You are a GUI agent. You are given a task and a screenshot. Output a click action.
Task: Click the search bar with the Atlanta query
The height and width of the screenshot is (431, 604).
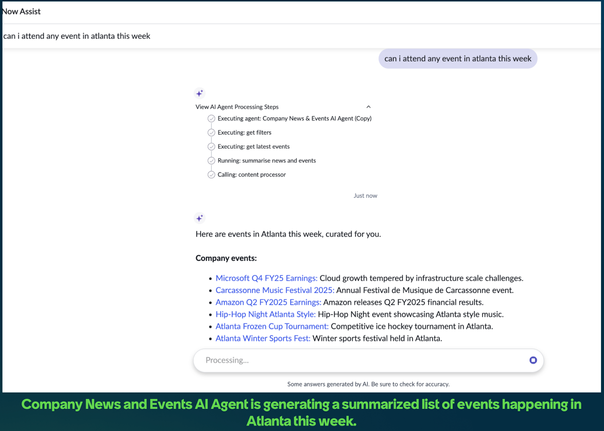(x=302, y=36)
